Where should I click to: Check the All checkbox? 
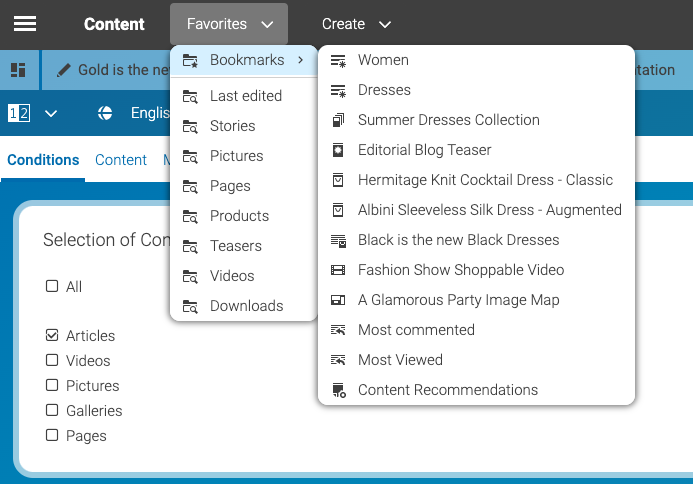pos(52,286)
